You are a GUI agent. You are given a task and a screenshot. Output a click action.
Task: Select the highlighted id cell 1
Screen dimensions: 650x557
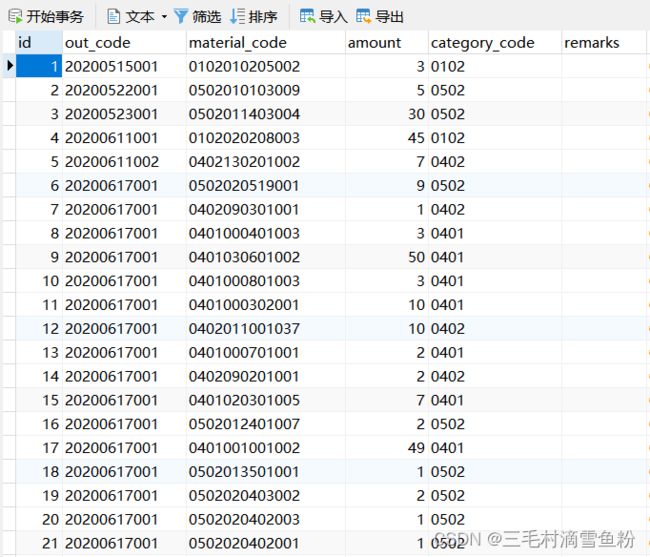tap(39, 66)
